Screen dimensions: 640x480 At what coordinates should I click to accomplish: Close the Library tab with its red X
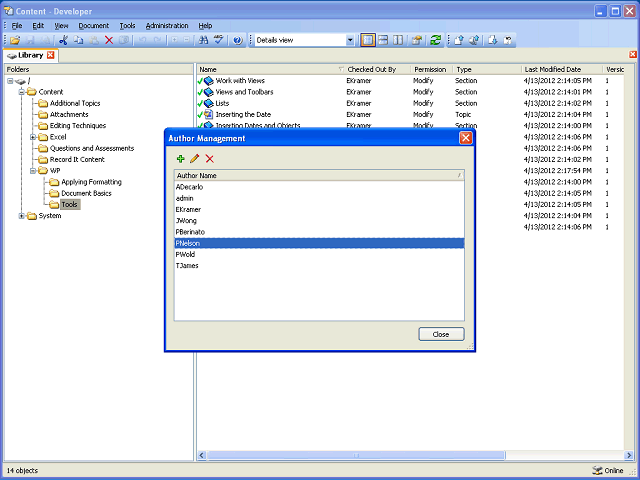tap(51, 55)
